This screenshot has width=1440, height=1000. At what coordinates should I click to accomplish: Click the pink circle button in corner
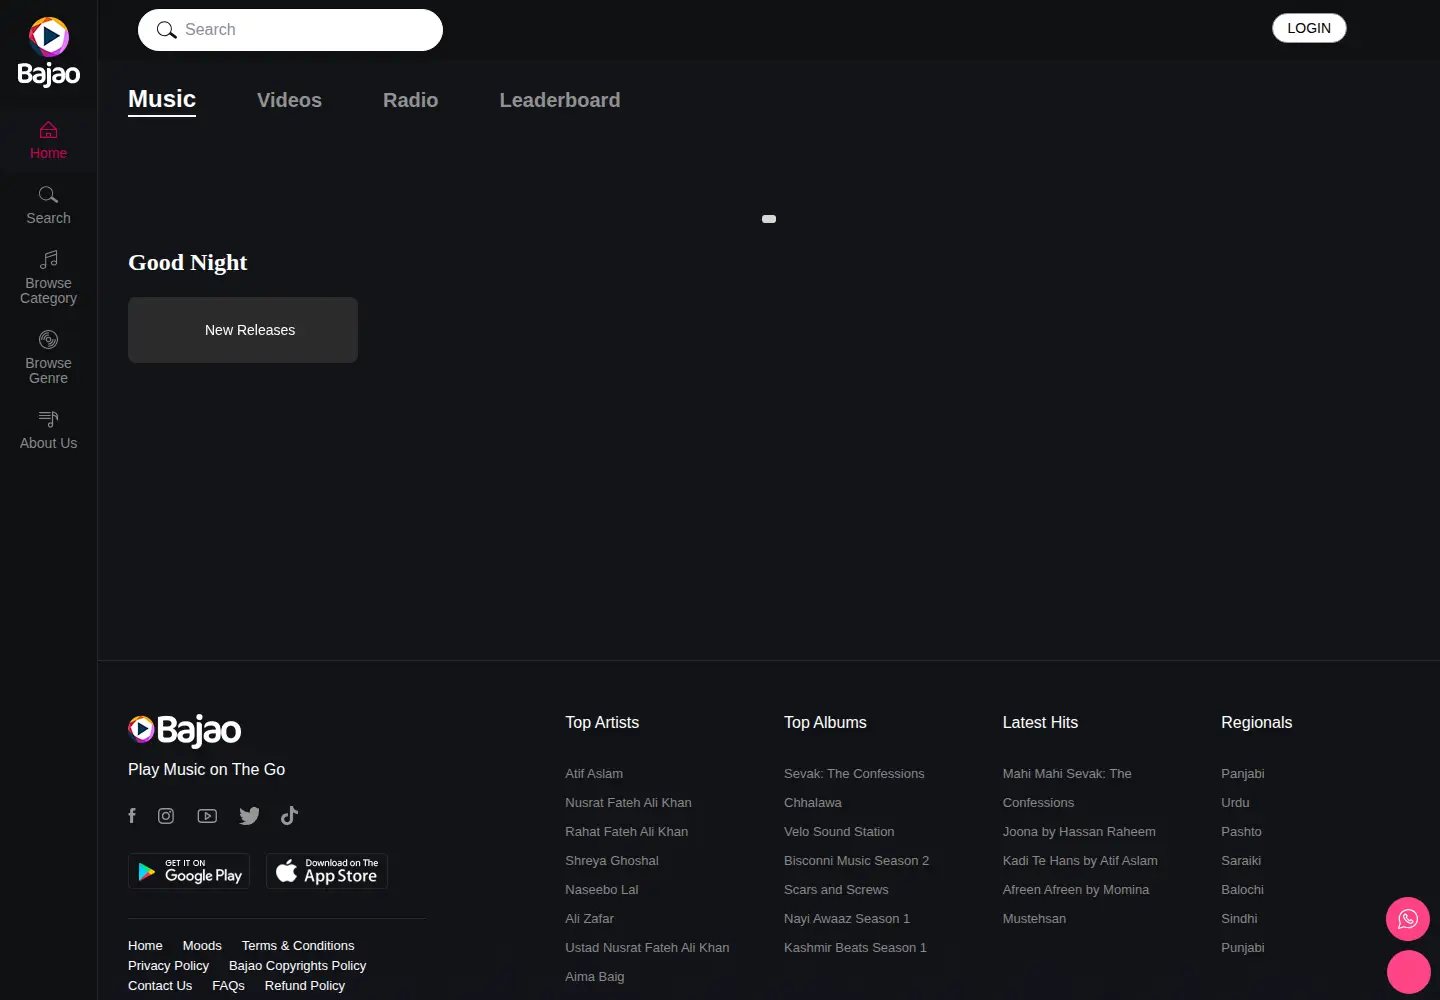click(x=1409, y=972)
